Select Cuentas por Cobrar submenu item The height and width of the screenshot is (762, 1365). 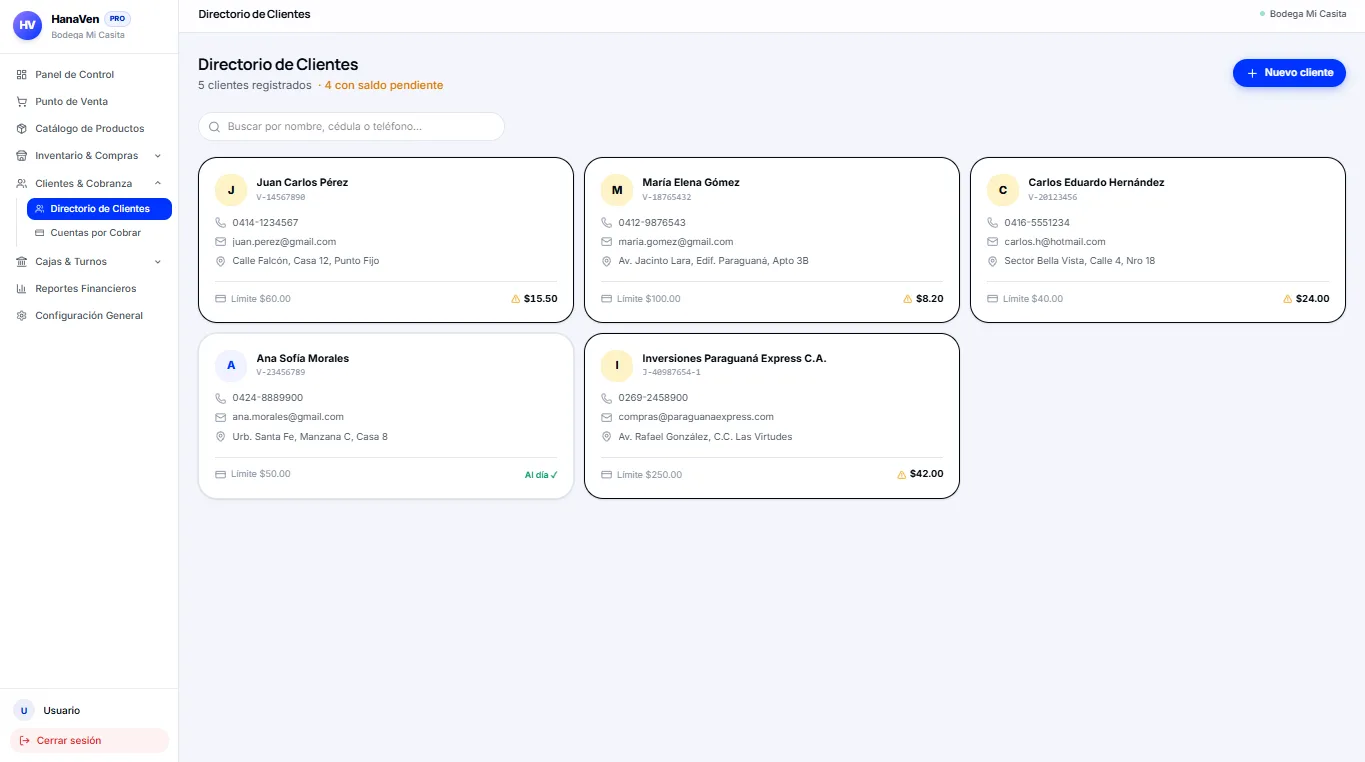[x=99, y=232]
